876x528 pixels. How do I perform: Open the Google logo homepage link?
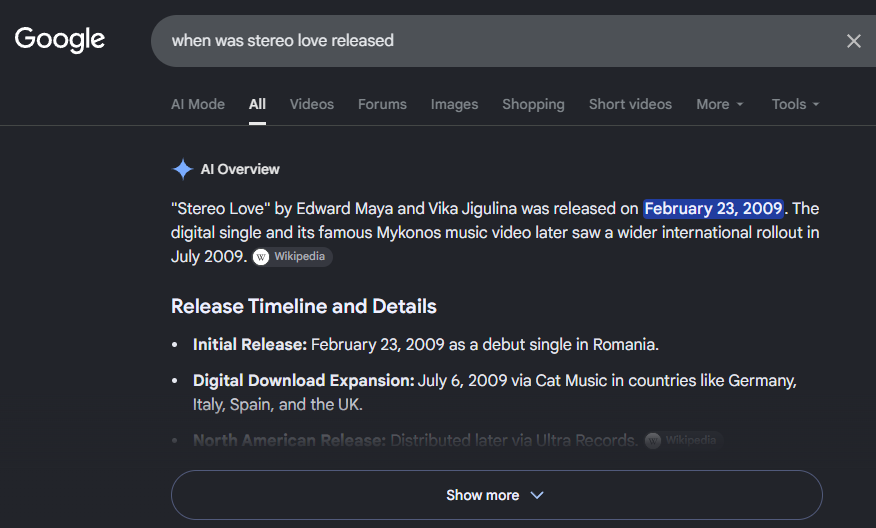pos(60,40)
